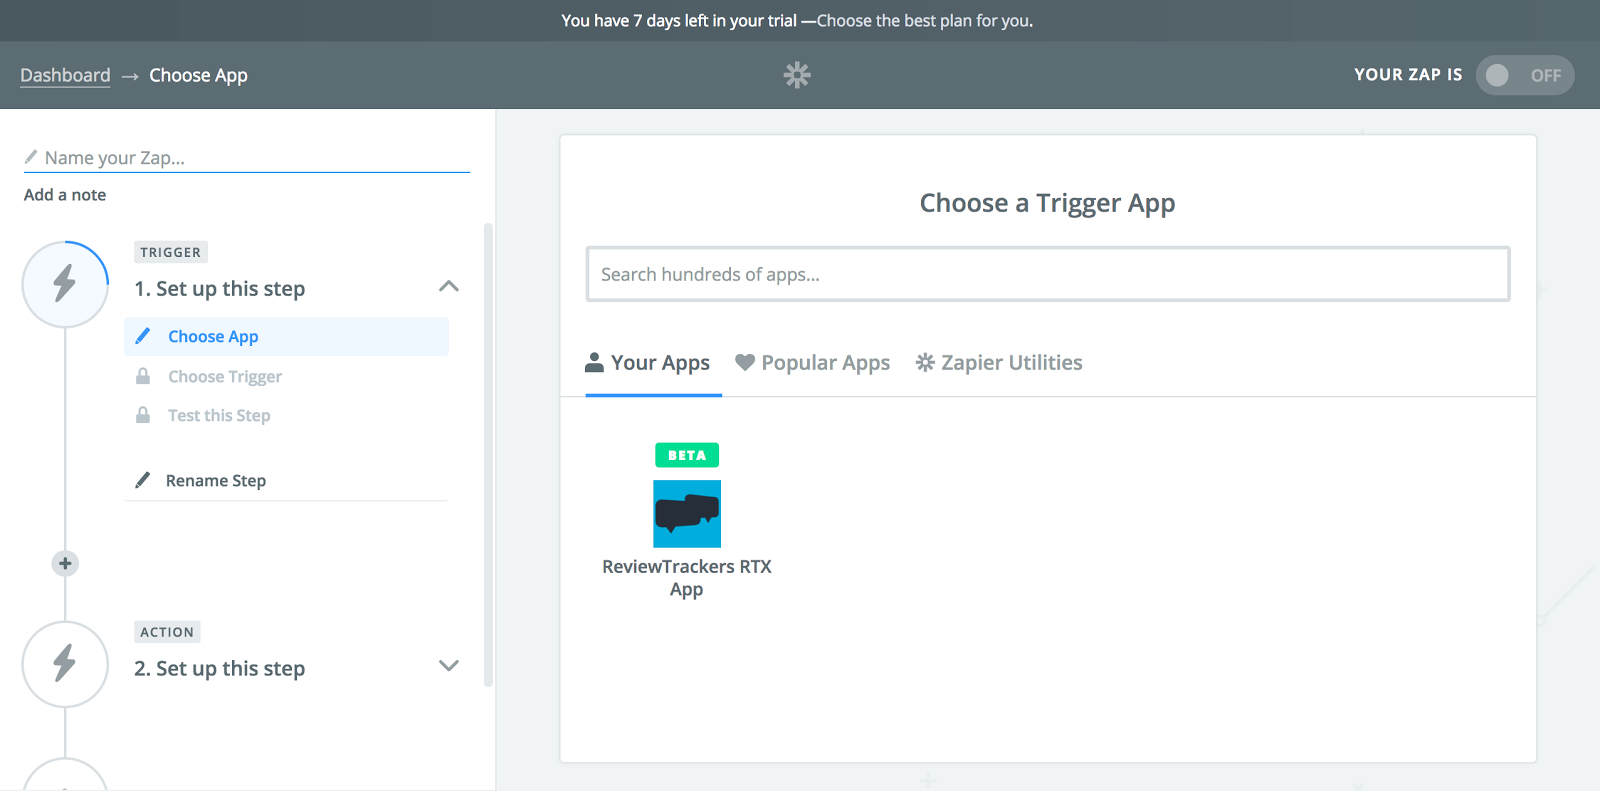Image resolution: width=1600 pixels, height=791 pixels.
Task: Click the lock icon beside Choose Trigger
Action: [x=143, y=376]
